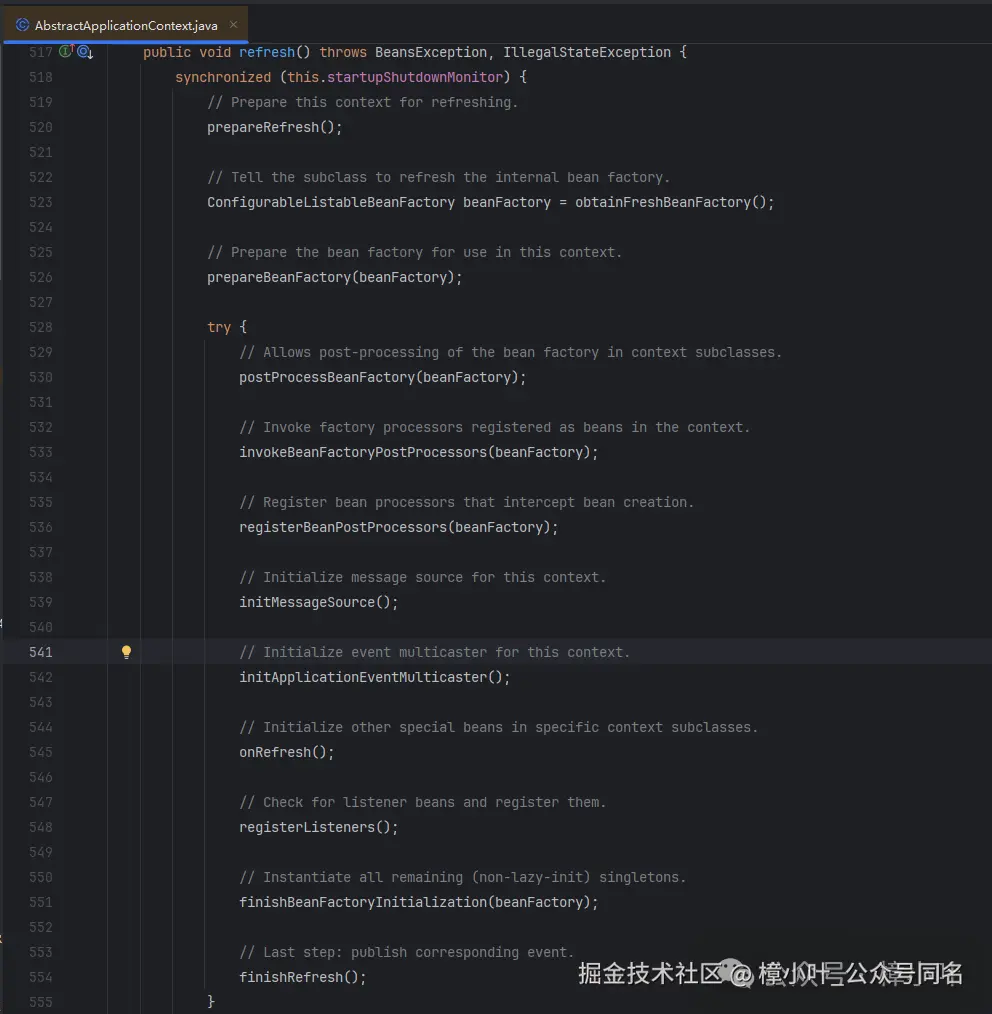Click line number 555 in the gutter
The height and width of the screenshot is (1014, 992).
(x=41, y=1002)
